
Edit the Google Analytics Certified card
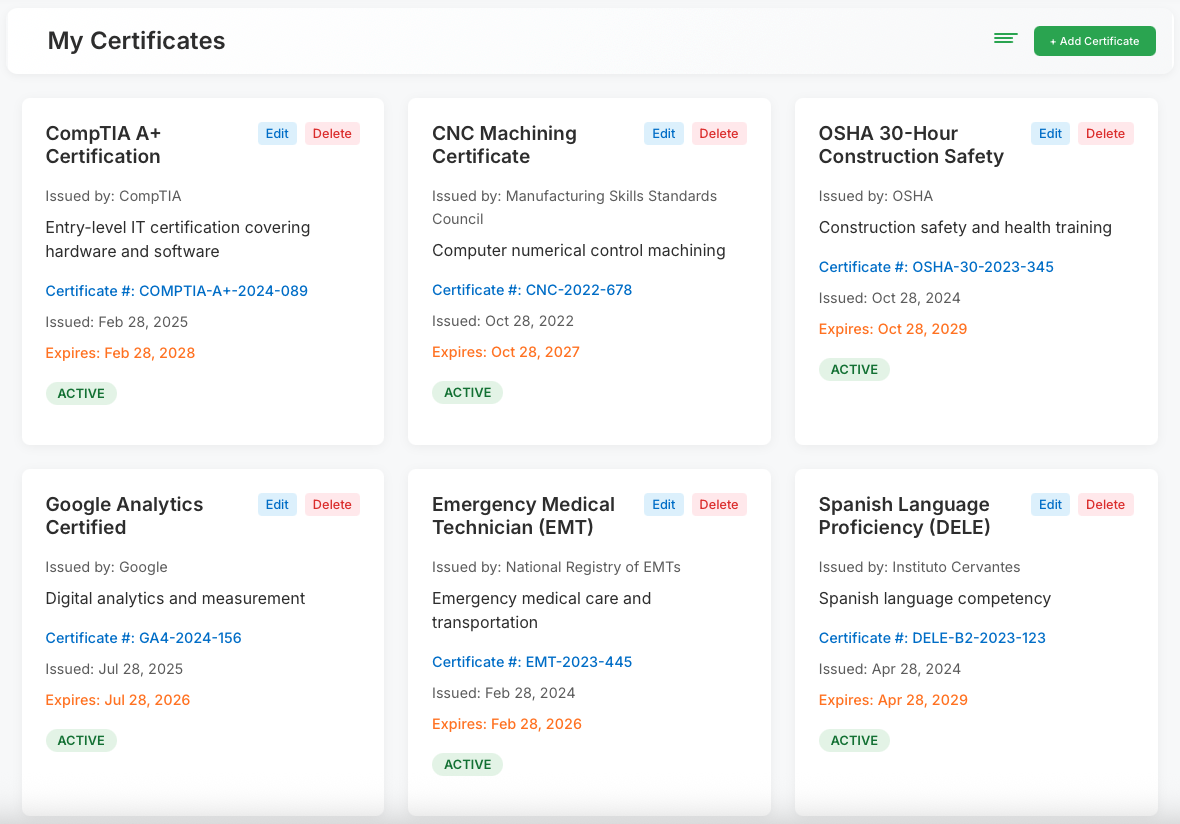[x=277, y=504]
